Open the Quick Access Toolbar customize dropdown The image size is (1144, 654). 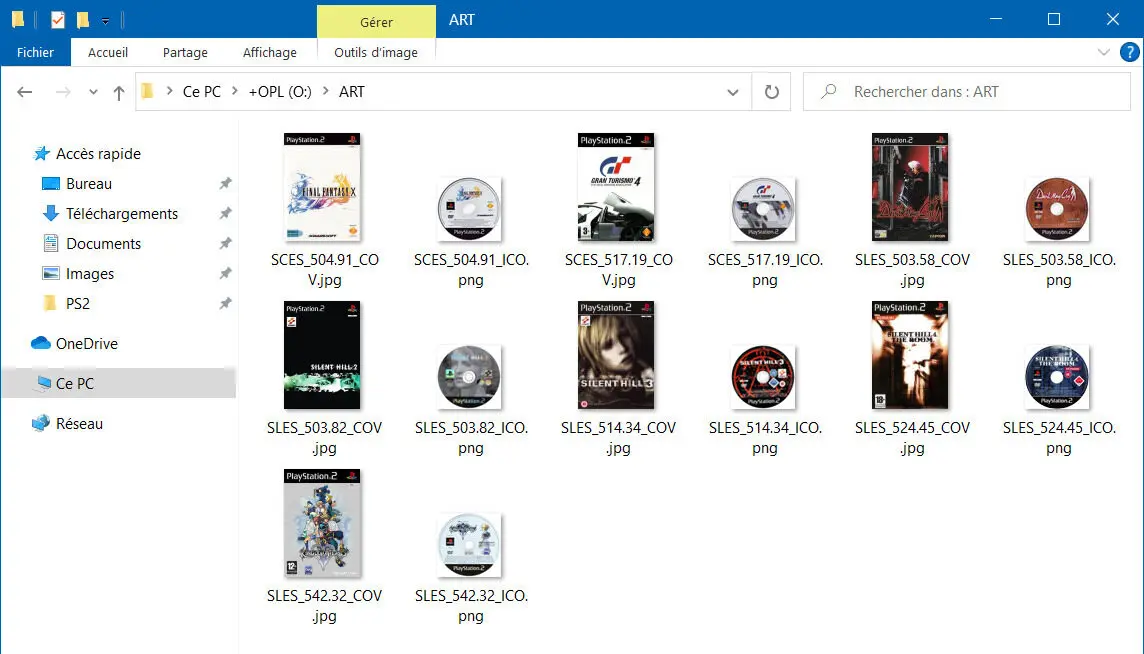click(x=105, y=18)
